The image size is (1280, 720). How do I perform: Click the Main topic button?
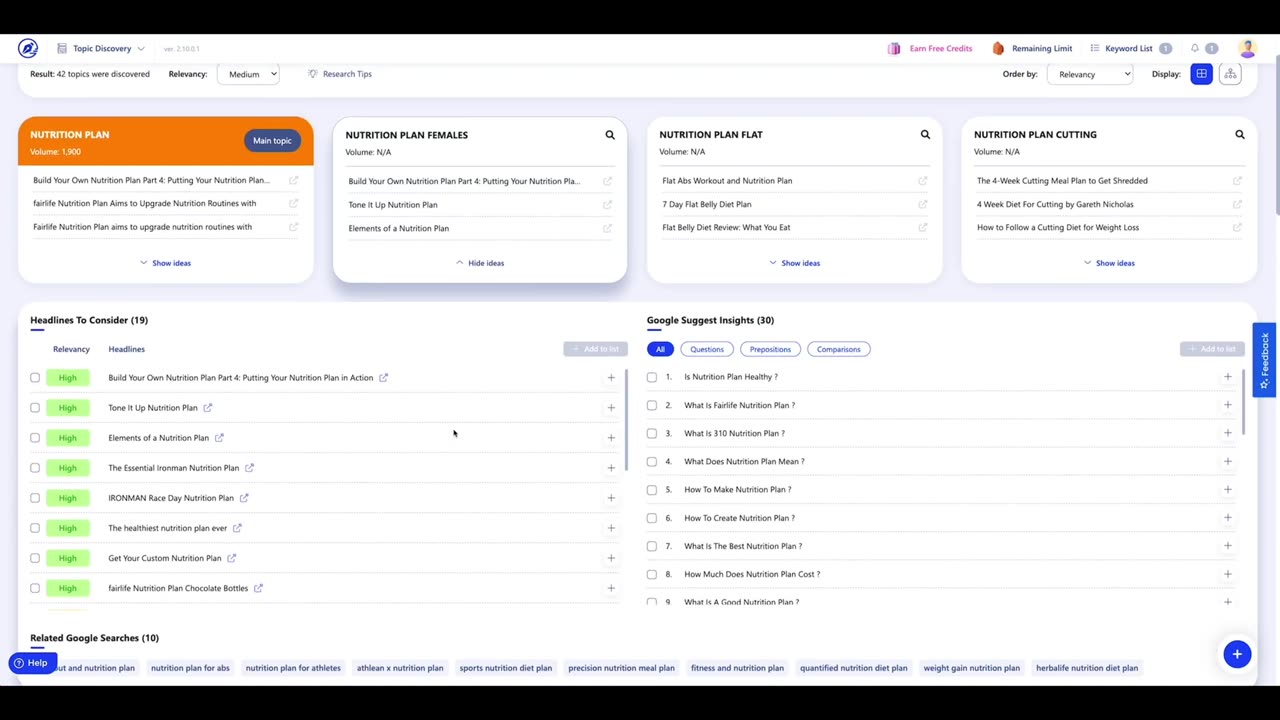[x=272, y=141]
